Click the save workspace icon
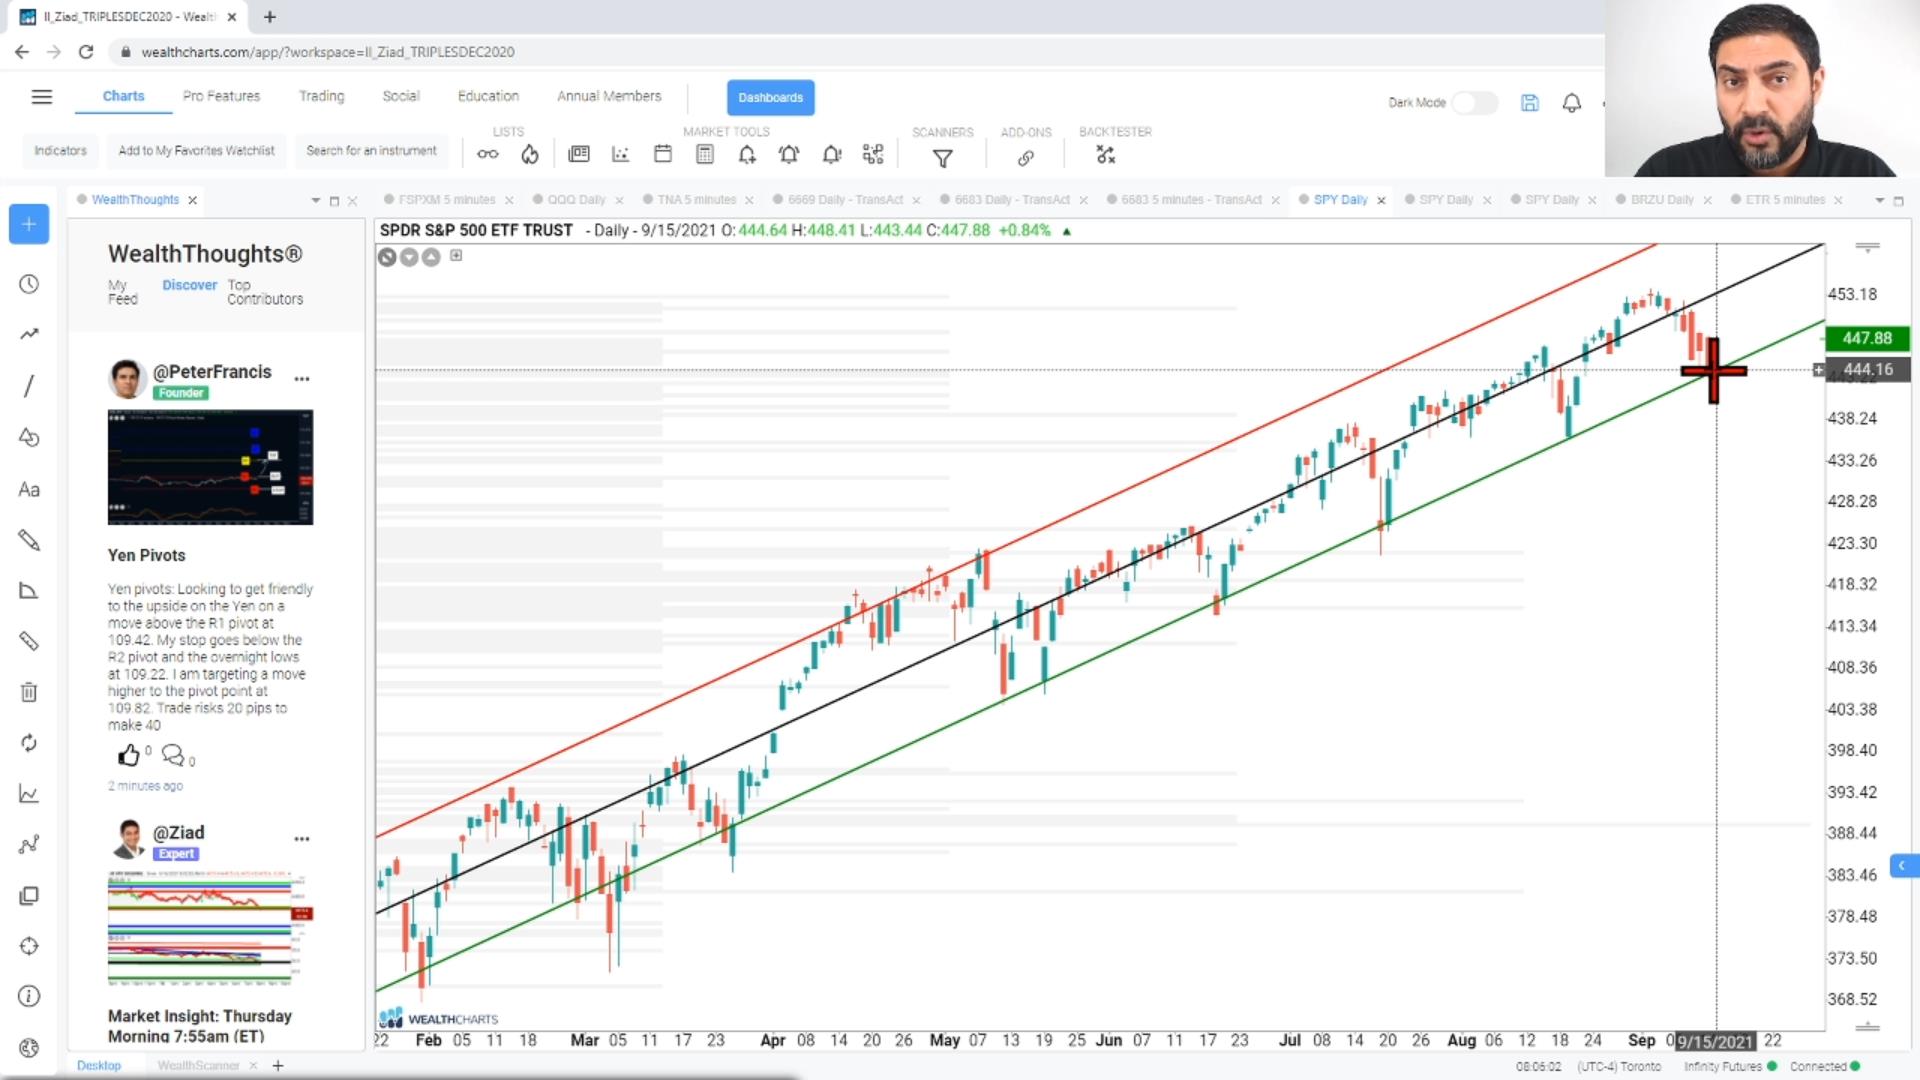The image size is (1920, 1080). pyautogui.click(x=1530, y=103)
